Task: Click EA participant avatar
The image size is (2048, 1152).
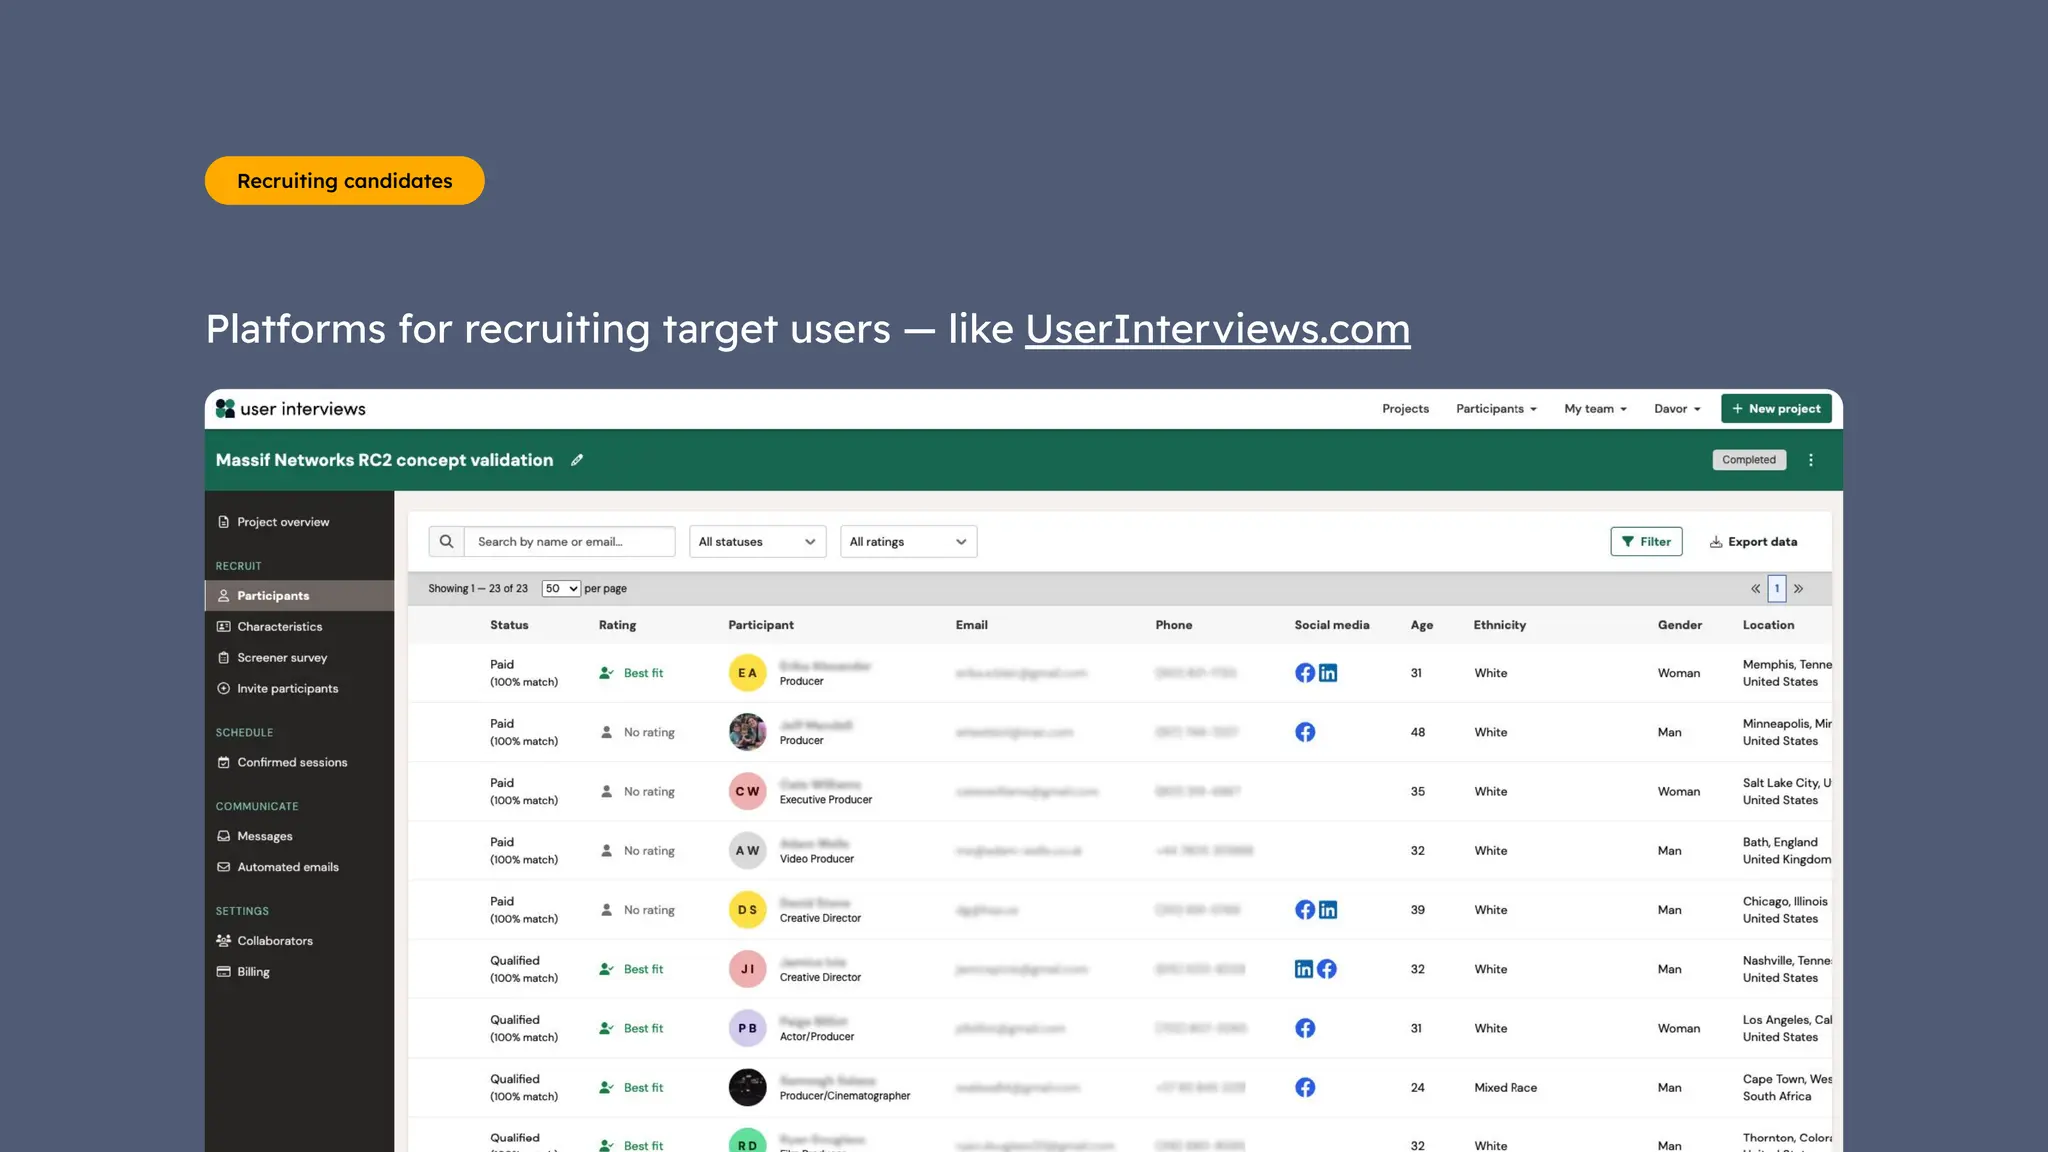Action: [x=747, y=673]
